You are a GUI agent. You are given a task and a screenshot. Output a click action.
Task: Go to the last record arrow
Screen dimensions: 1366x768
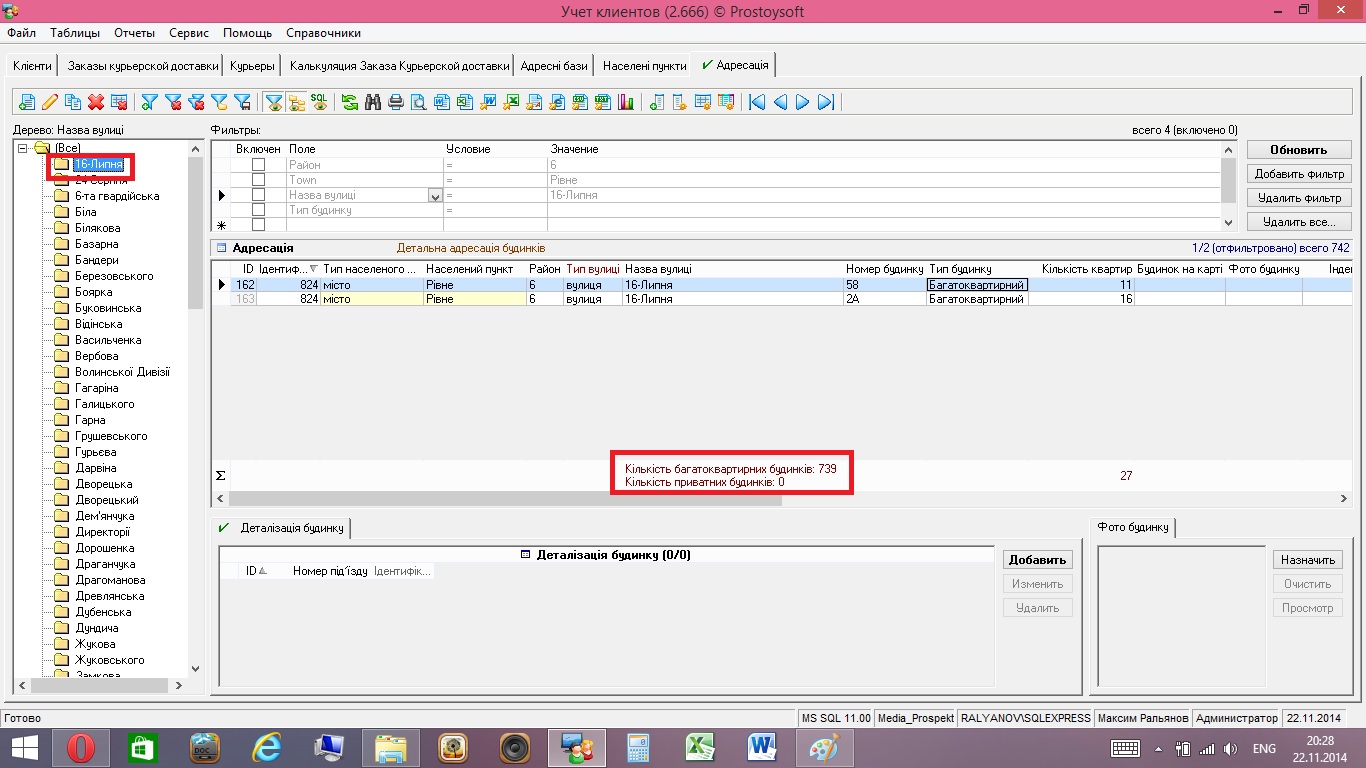point(826,101)
